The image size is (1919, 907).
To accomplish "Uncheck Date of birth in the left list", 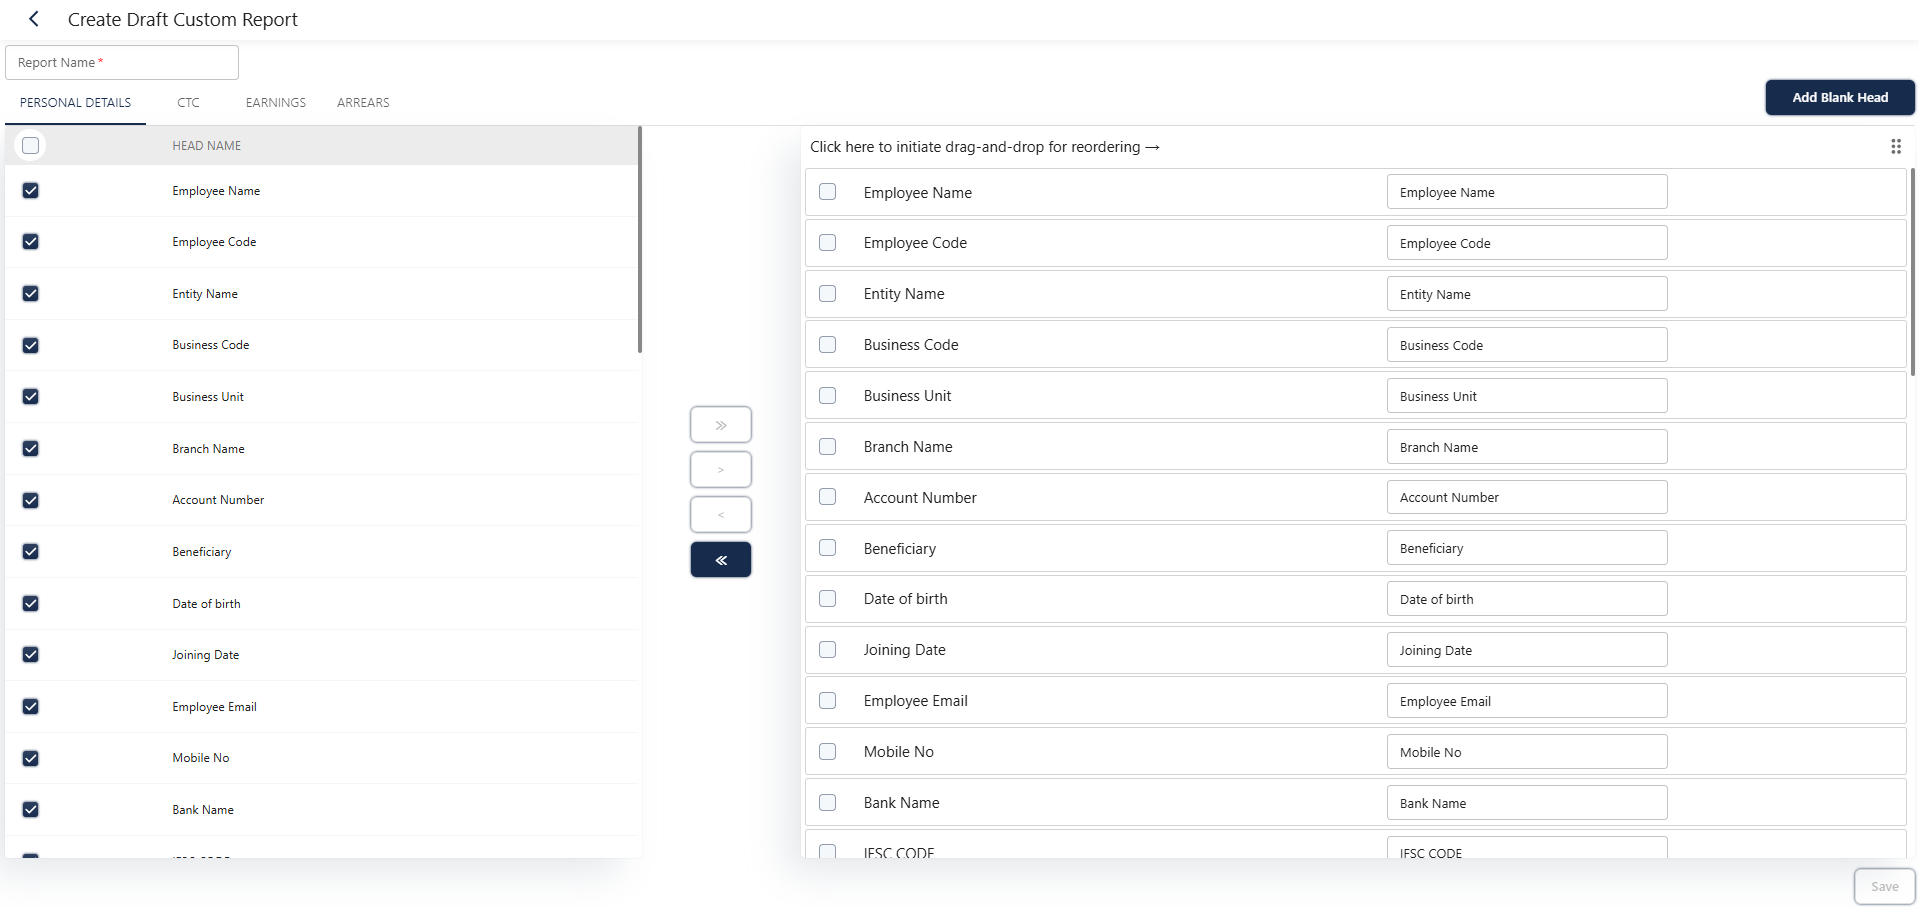I will pos(31,604).
